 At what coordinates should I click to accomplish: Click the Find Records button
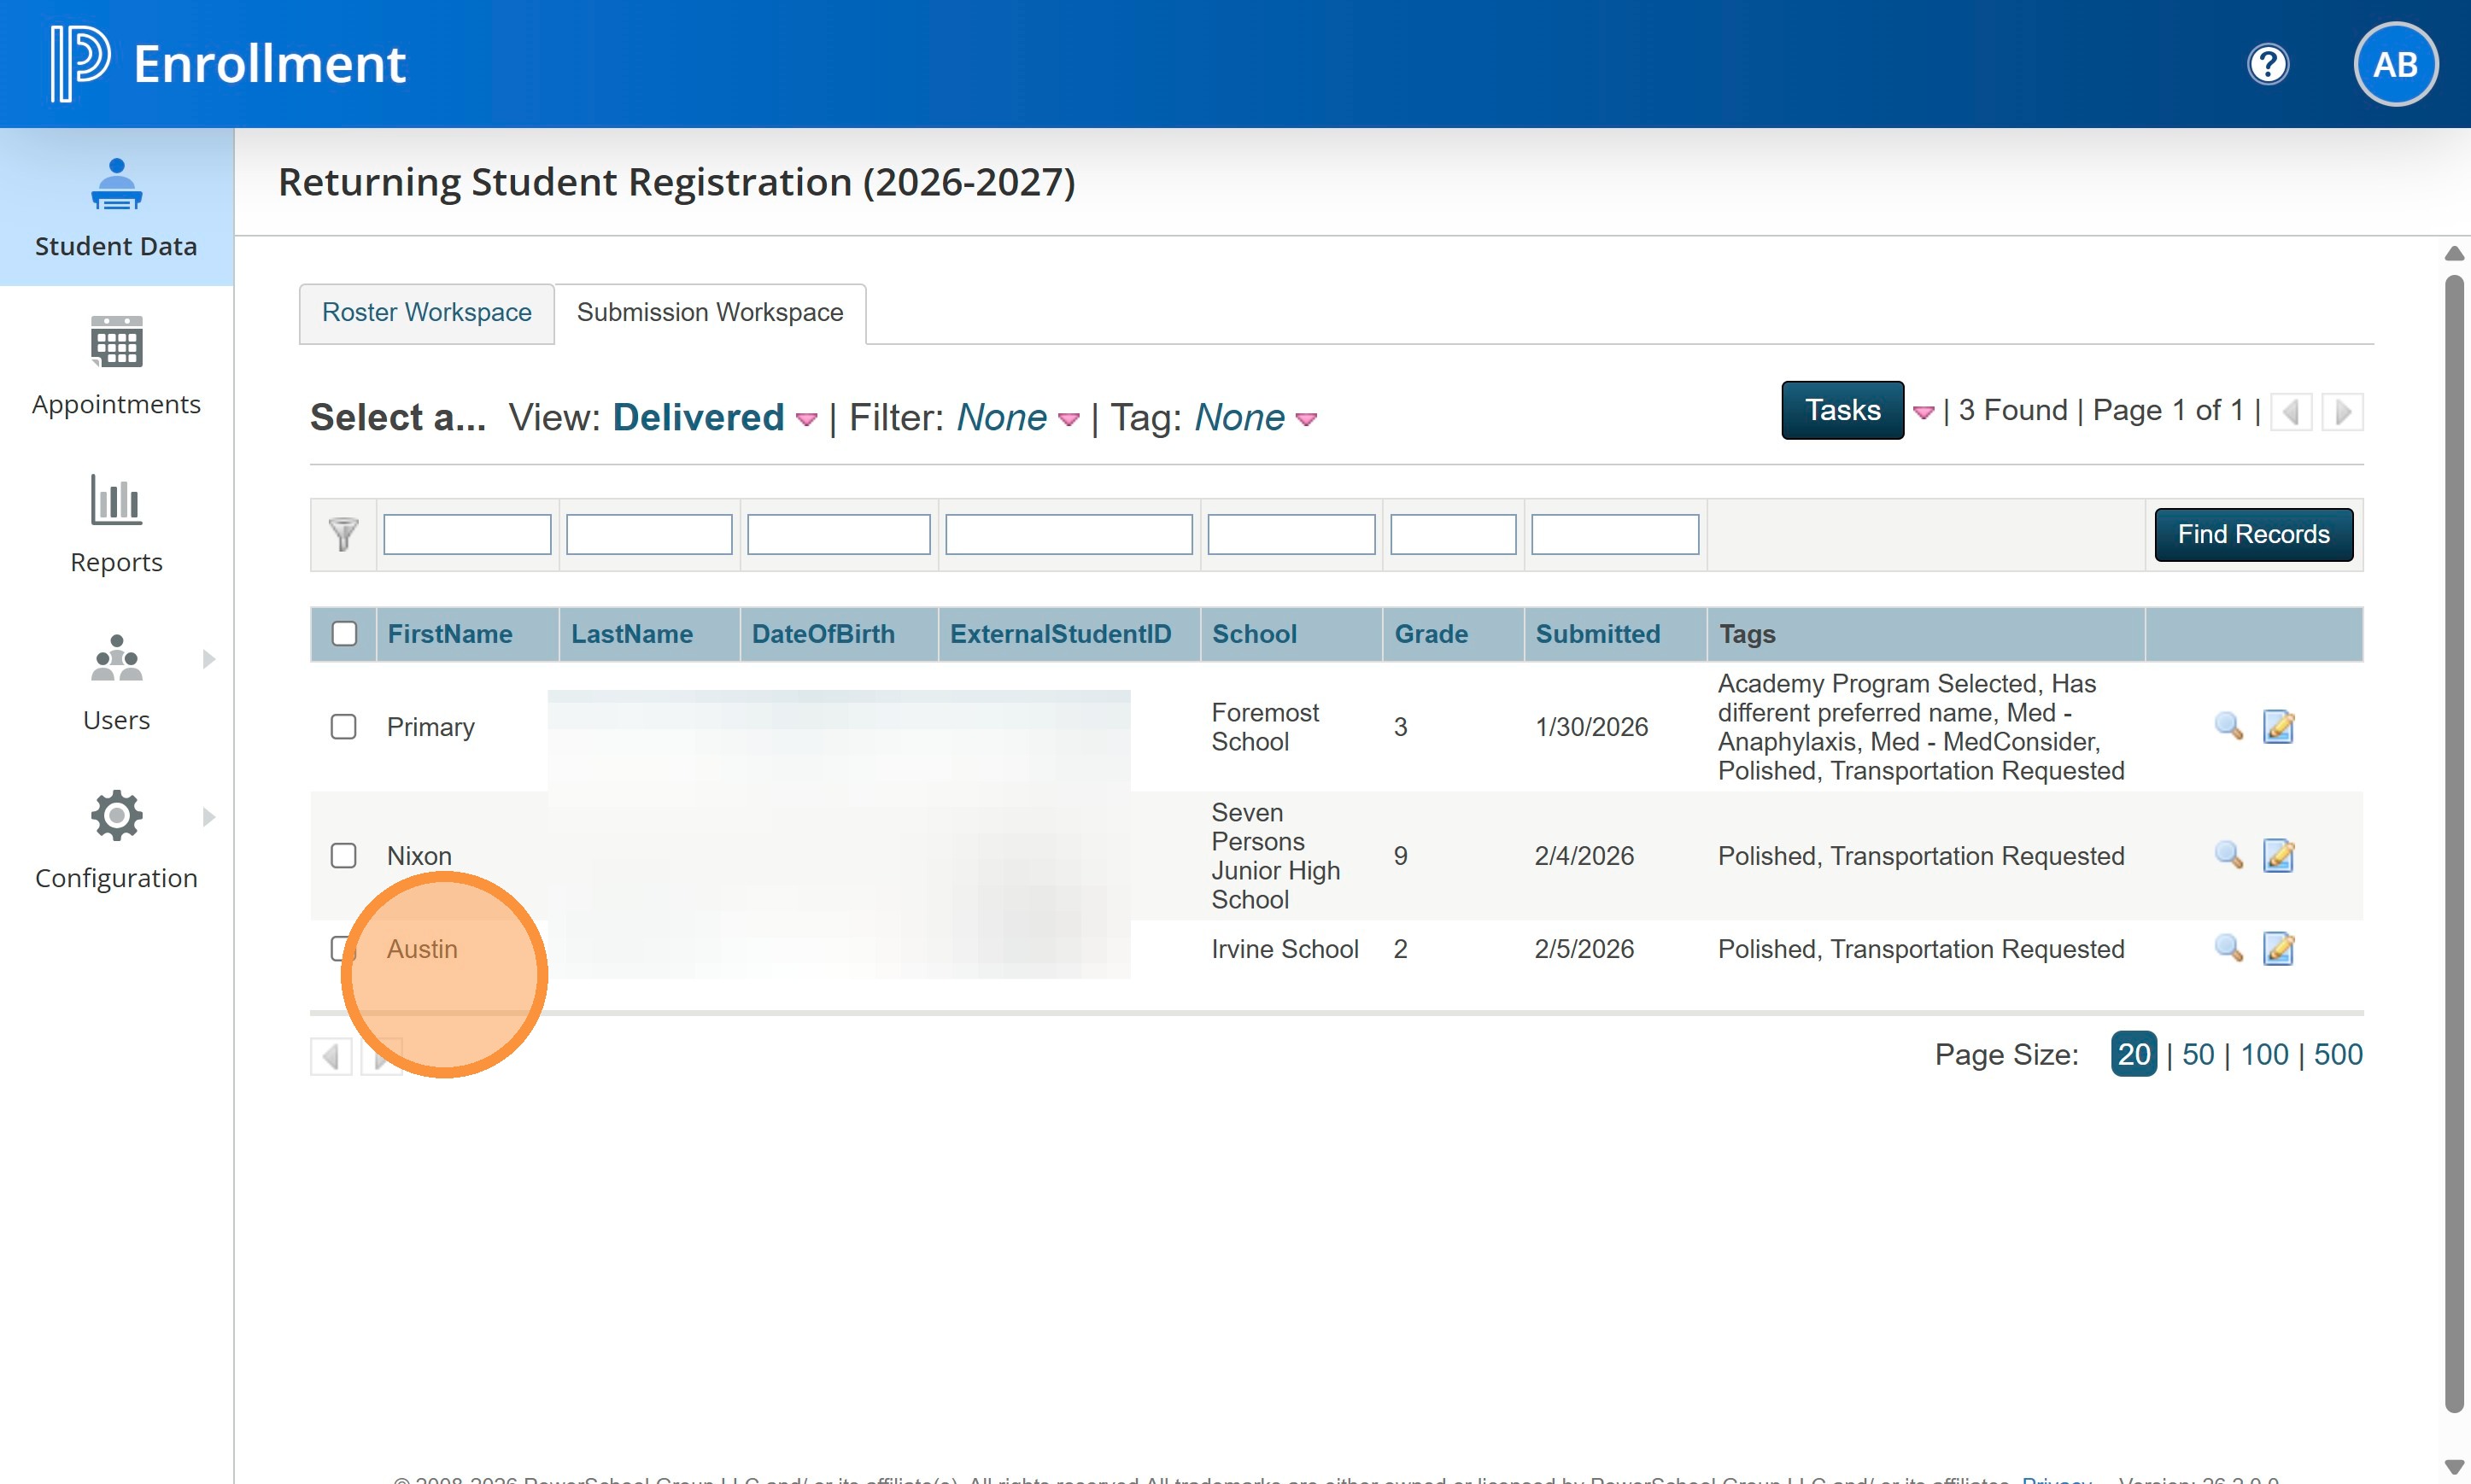tap(2253, 535)
